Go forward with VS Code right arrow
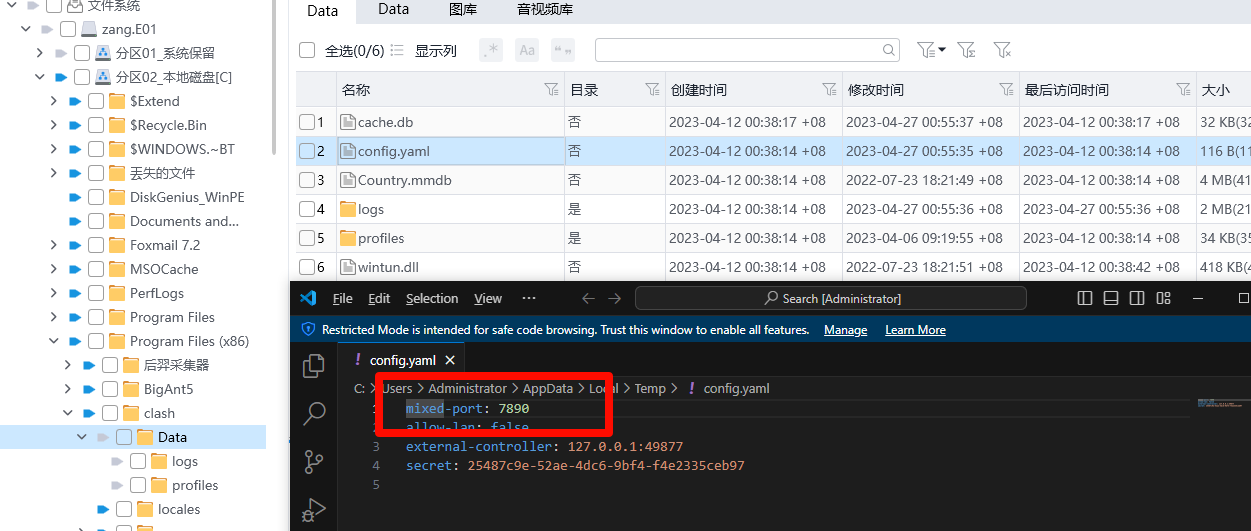Viewport: 1251px width, 531px height. pyautogui.click(x=614, y=298)
